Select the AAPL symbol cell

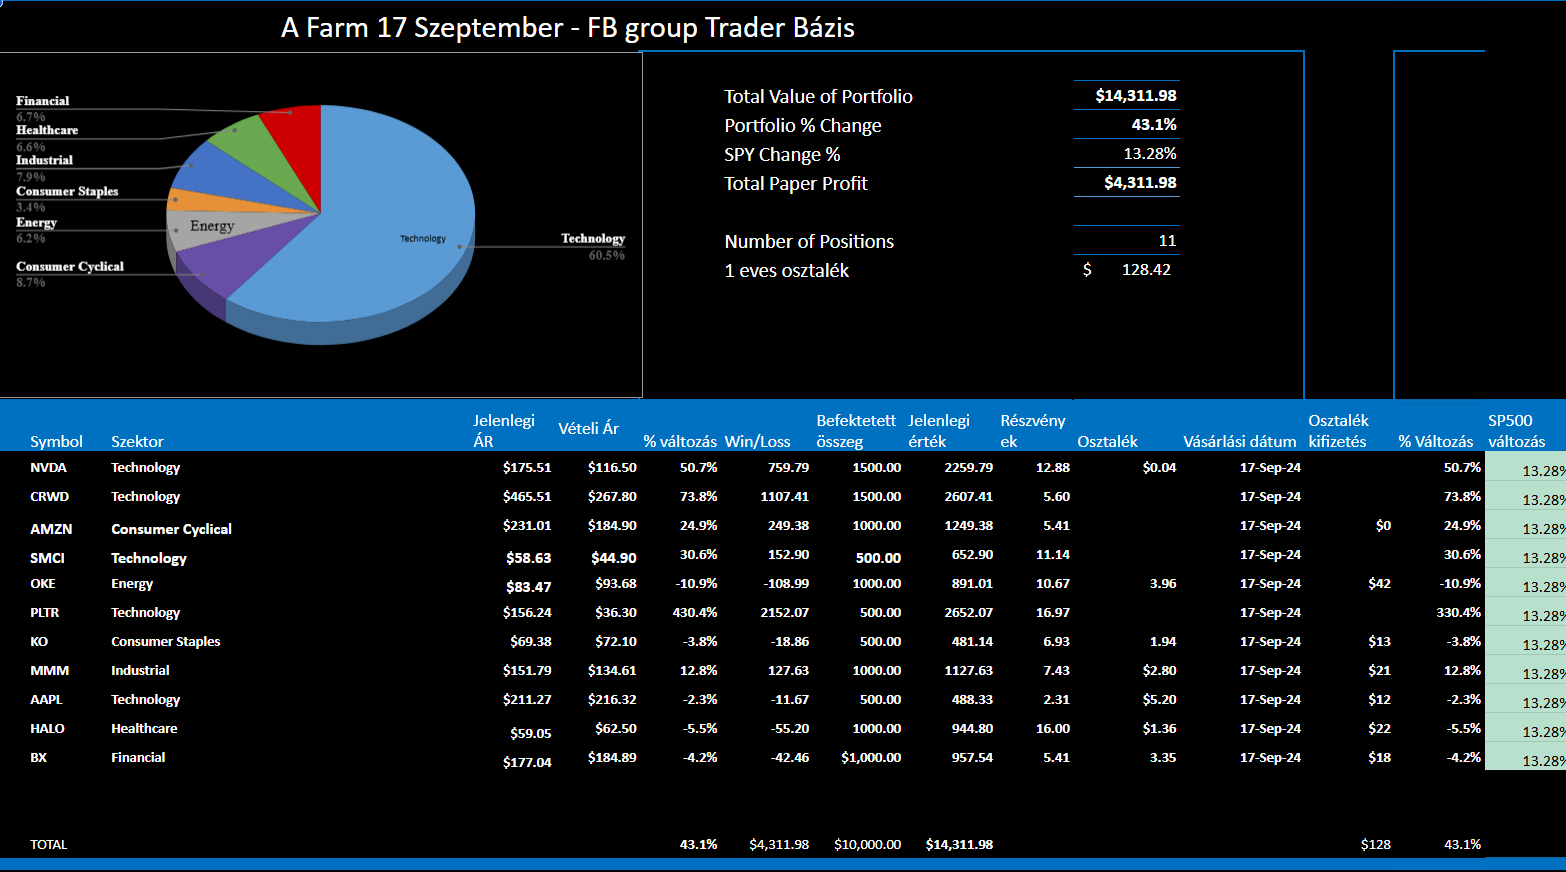pyautogui.click(x=46, y=700)
